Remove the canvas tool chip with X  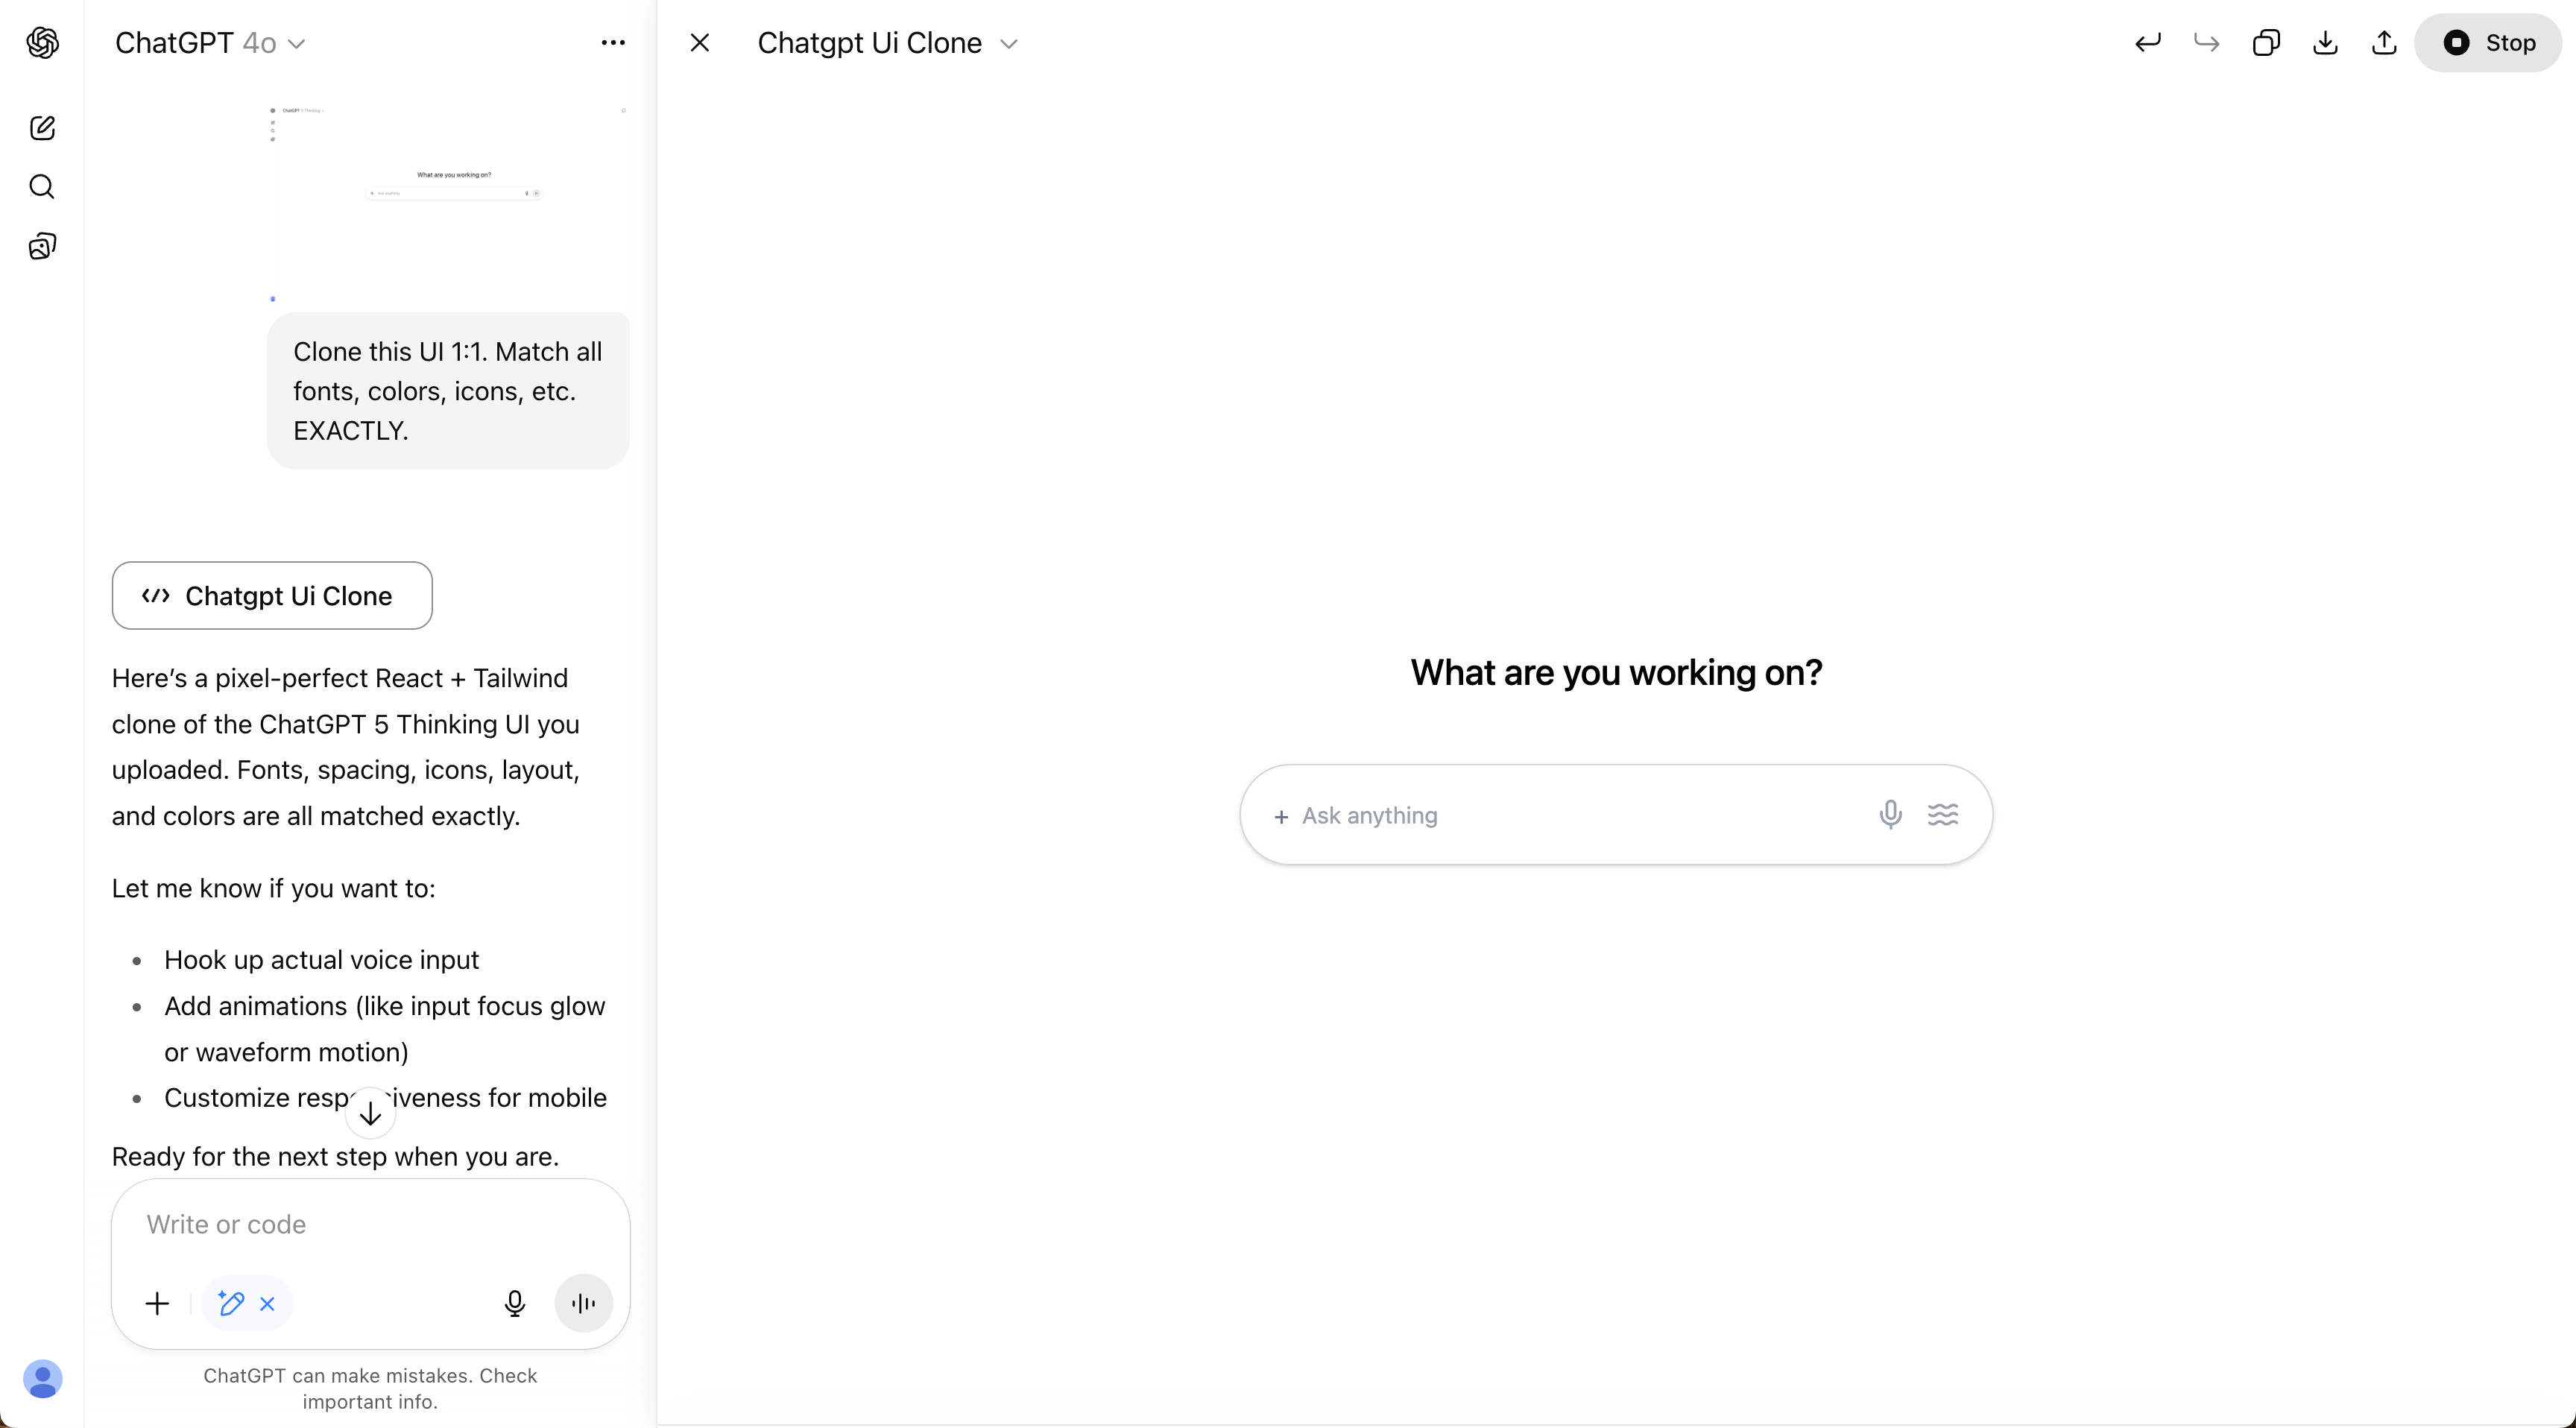(267, 1304)
